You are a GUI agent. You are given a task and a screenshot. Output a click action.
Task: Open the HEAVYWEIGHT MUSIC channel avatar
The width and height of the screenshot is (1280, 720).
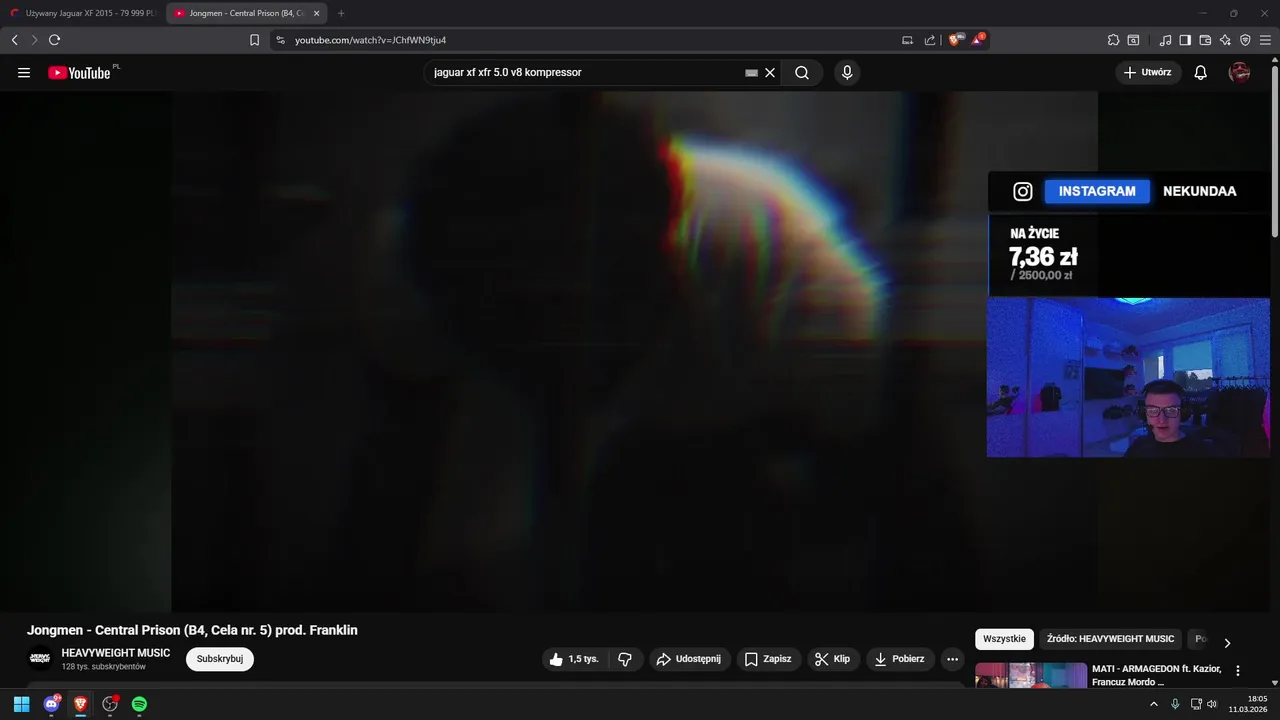[x=40, y=658]
